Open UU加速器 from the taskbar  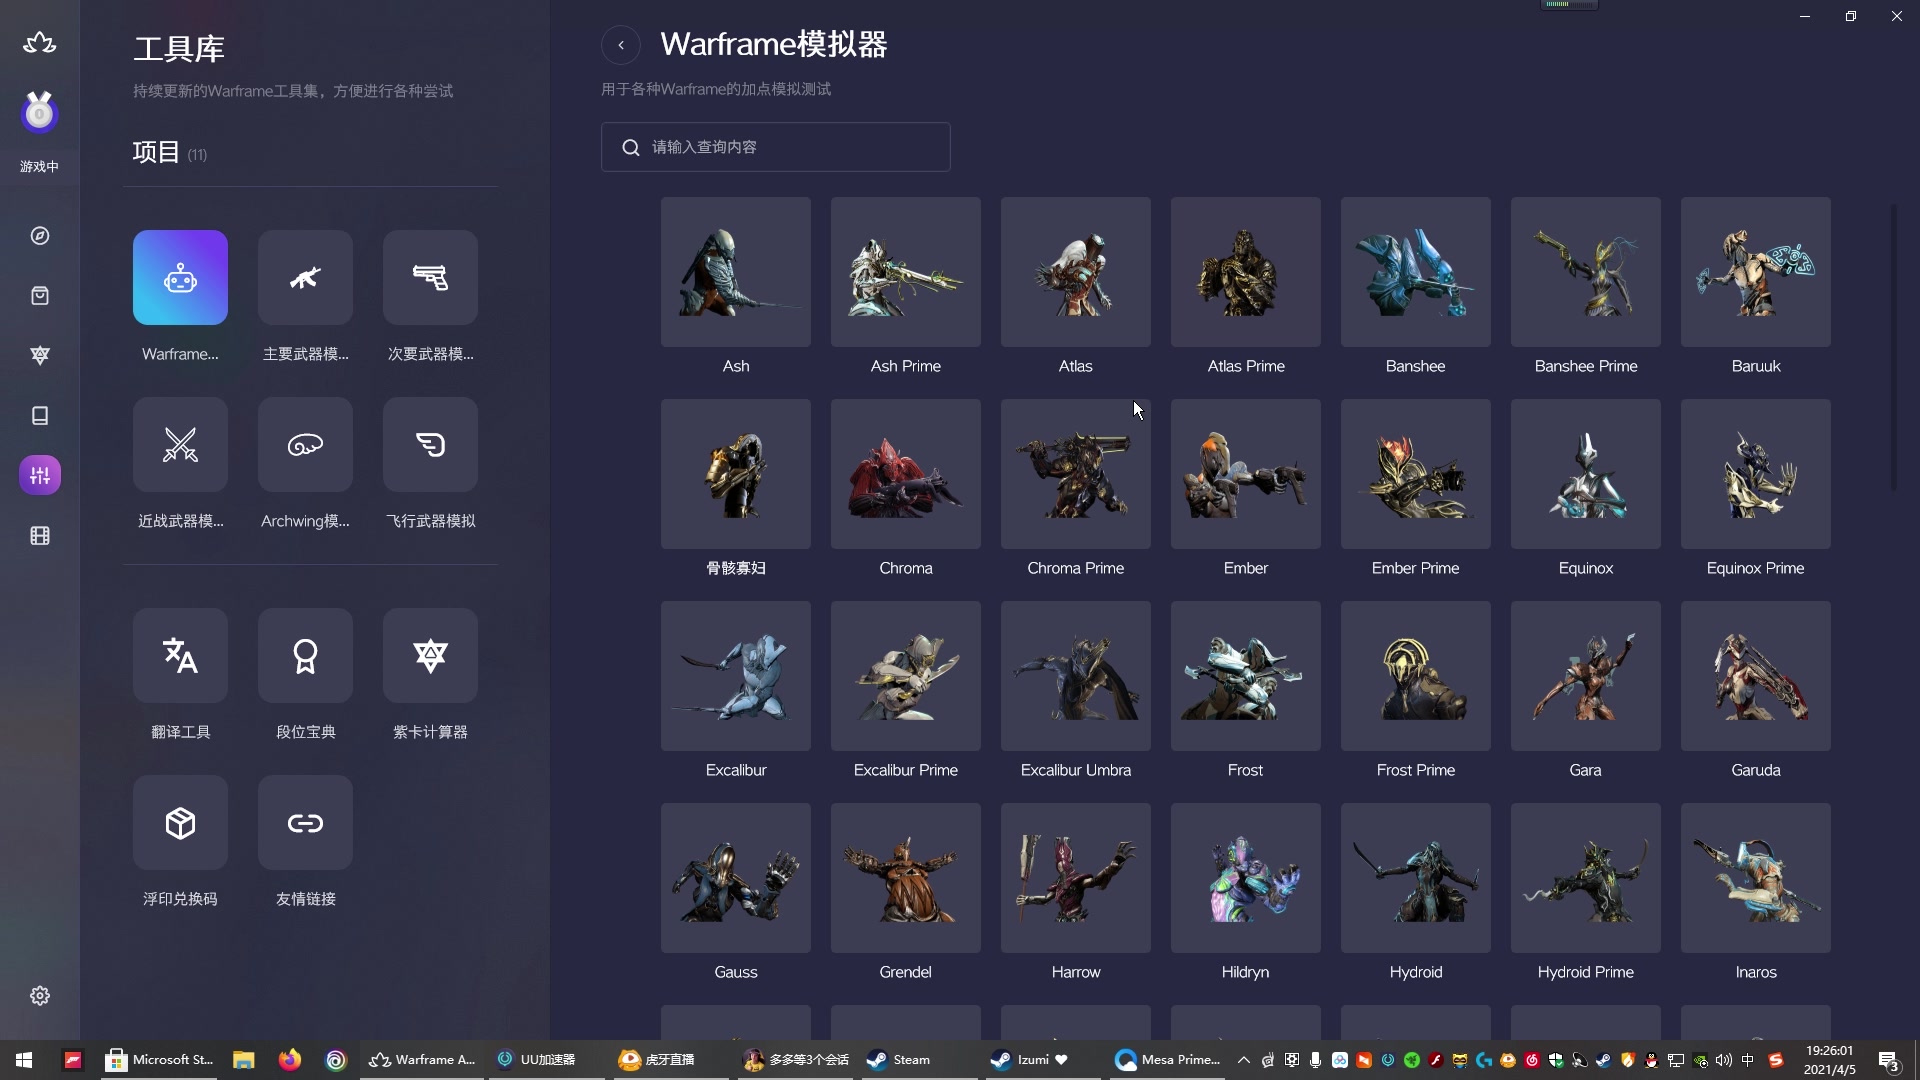coord(548,1060)
